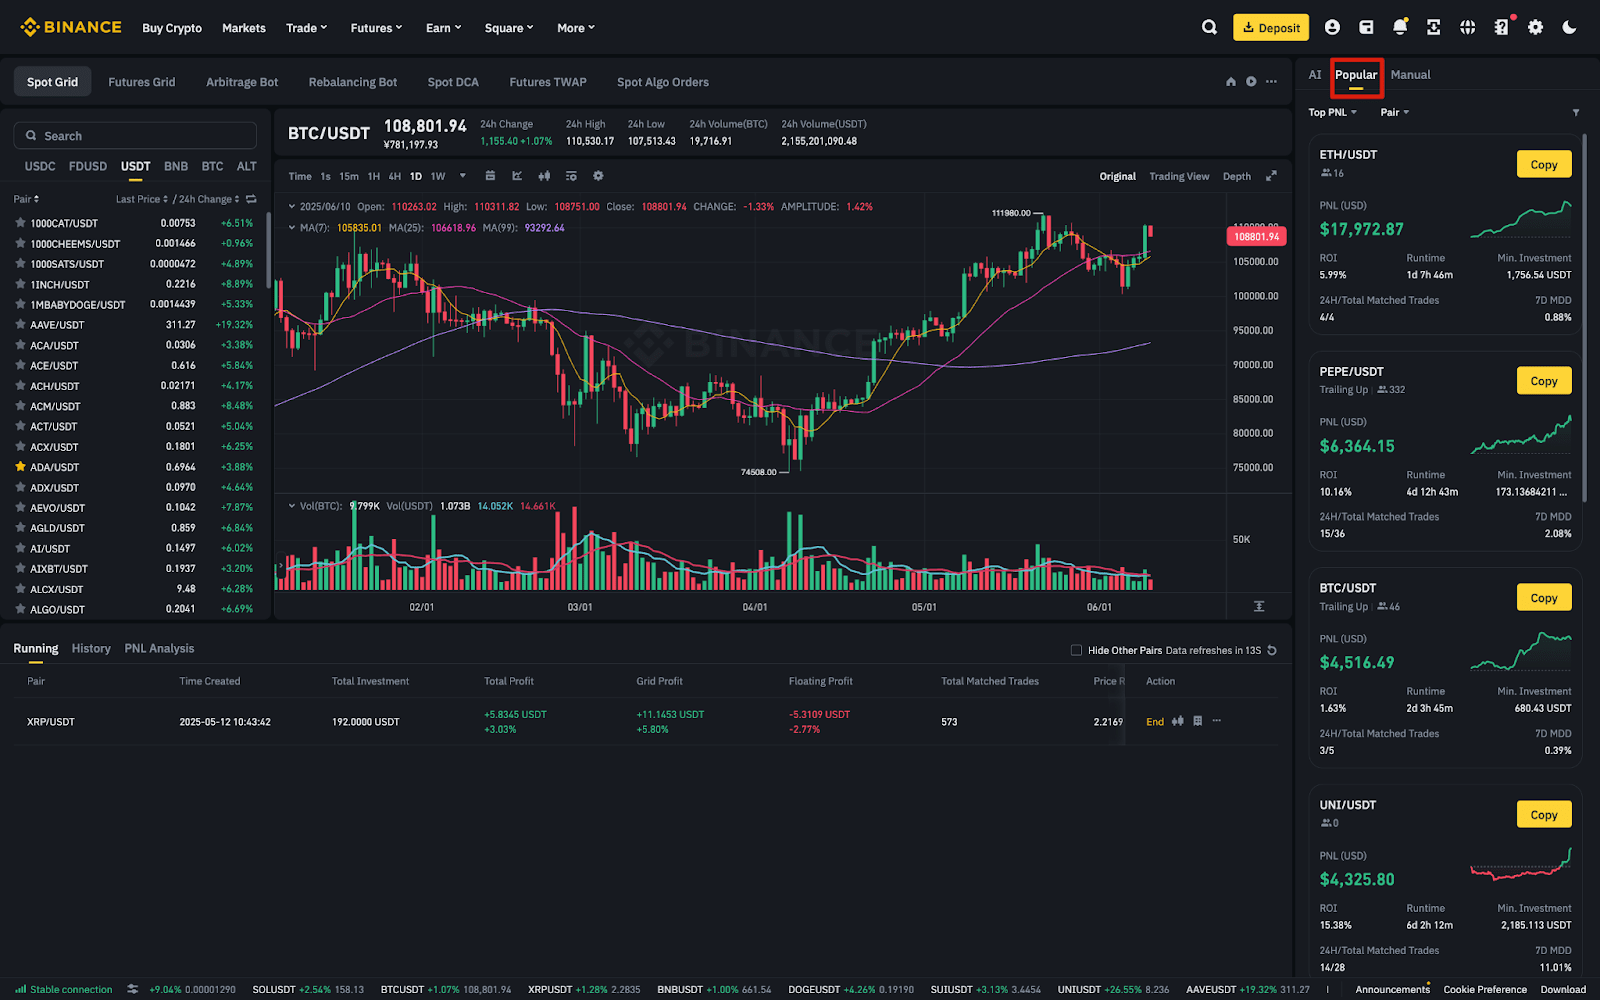Select the candlestick style icon on chart toolbar

pos(544,176)
